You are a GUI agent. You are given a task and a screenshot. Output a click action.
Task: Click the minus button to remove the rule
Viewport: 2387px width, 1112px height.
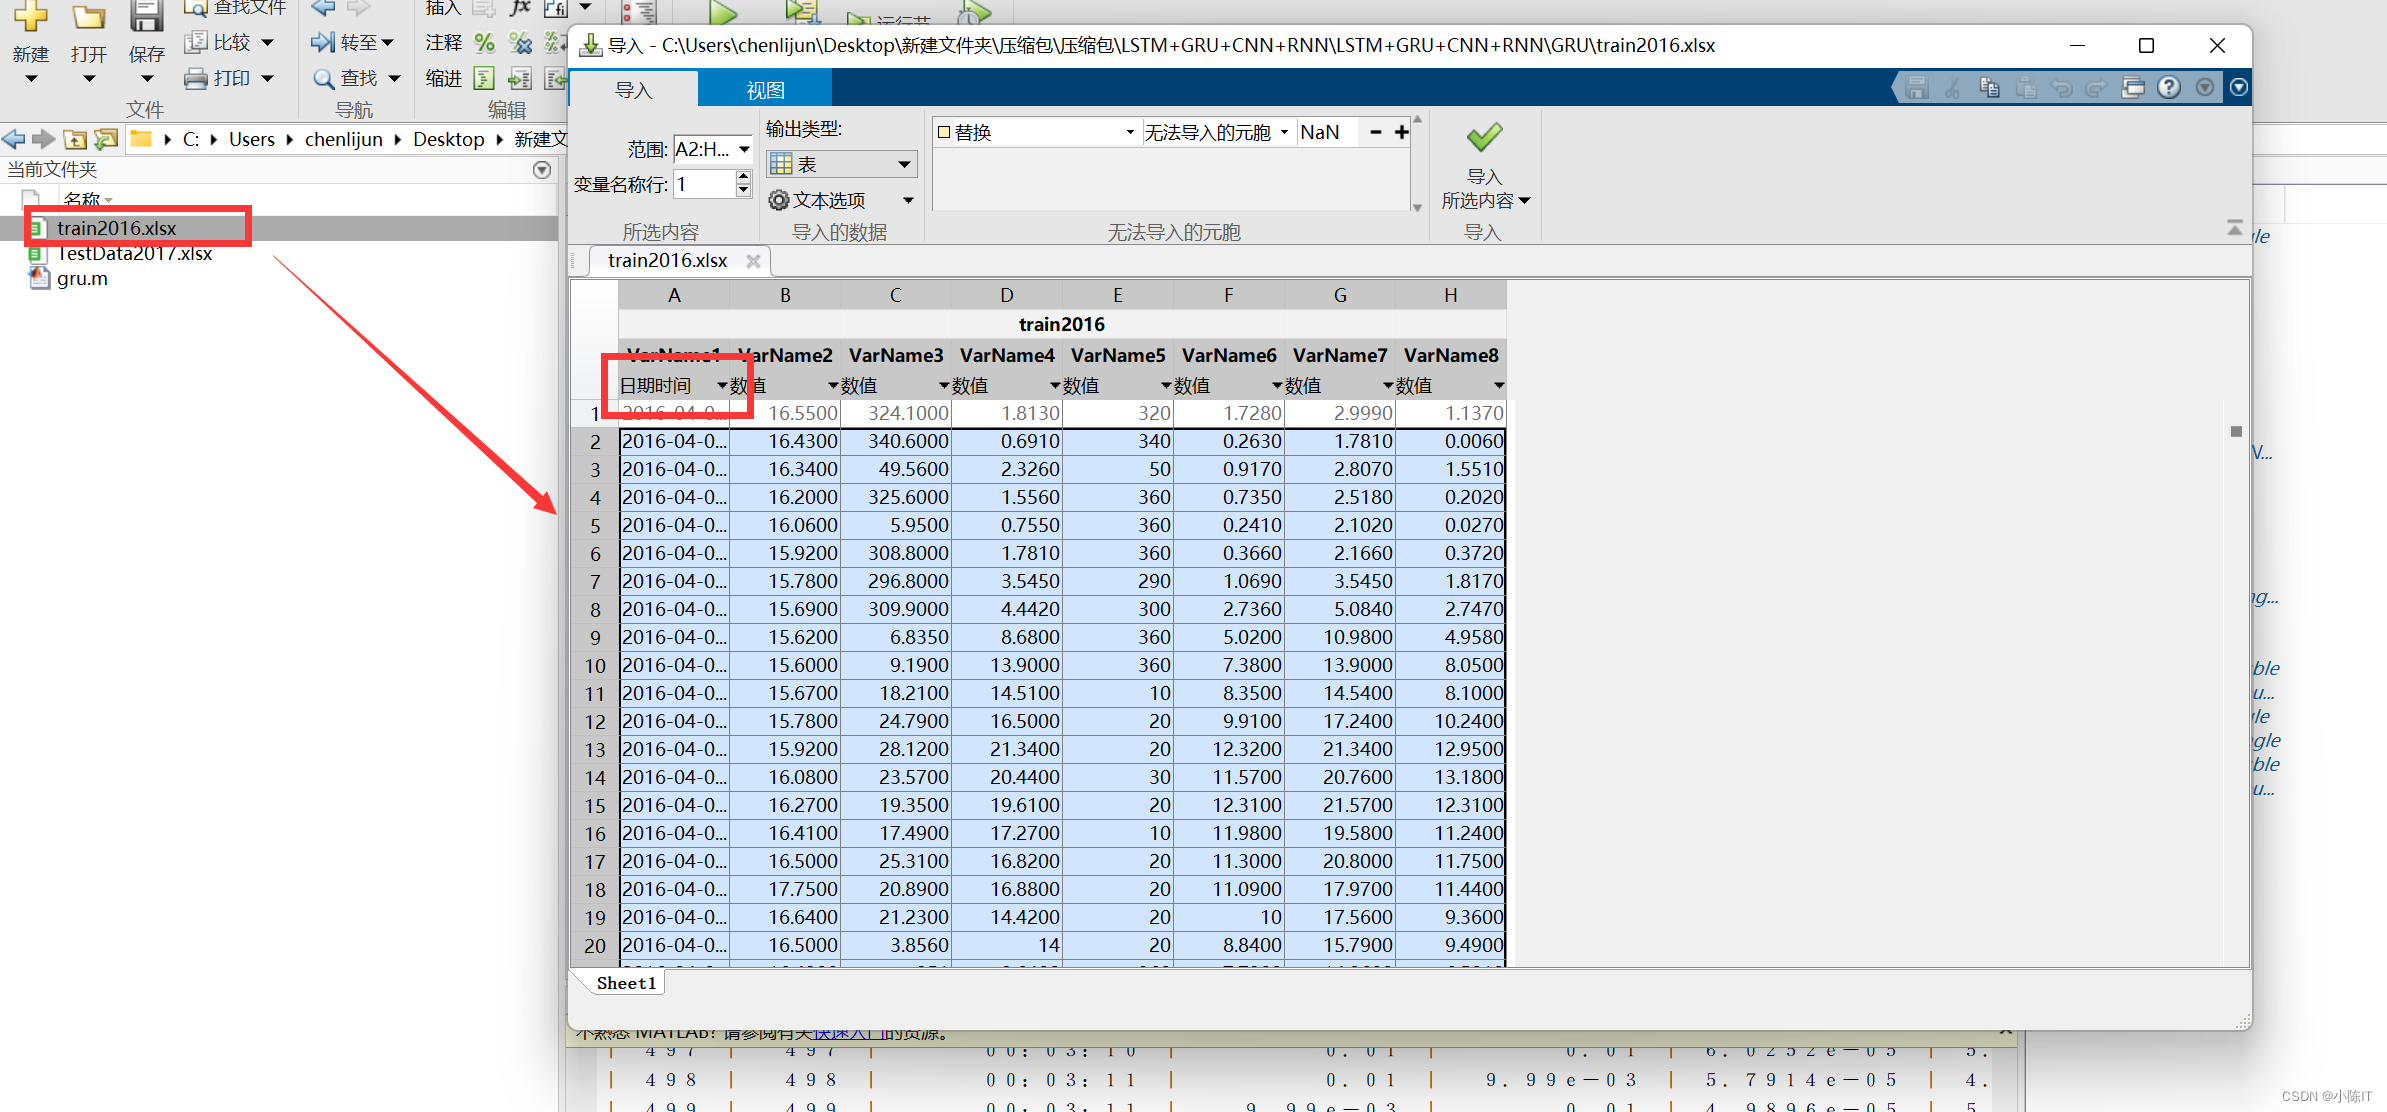(x=1376, y=132)
